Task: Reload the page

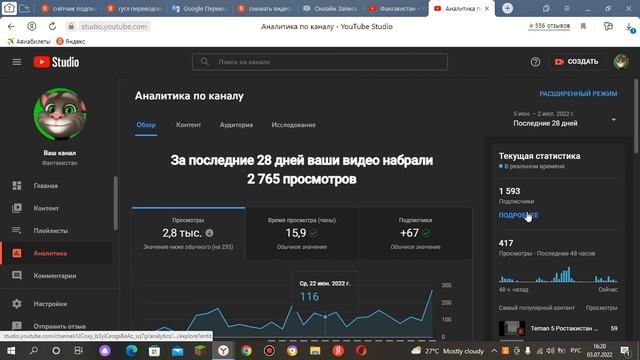Action: point(52,27)
